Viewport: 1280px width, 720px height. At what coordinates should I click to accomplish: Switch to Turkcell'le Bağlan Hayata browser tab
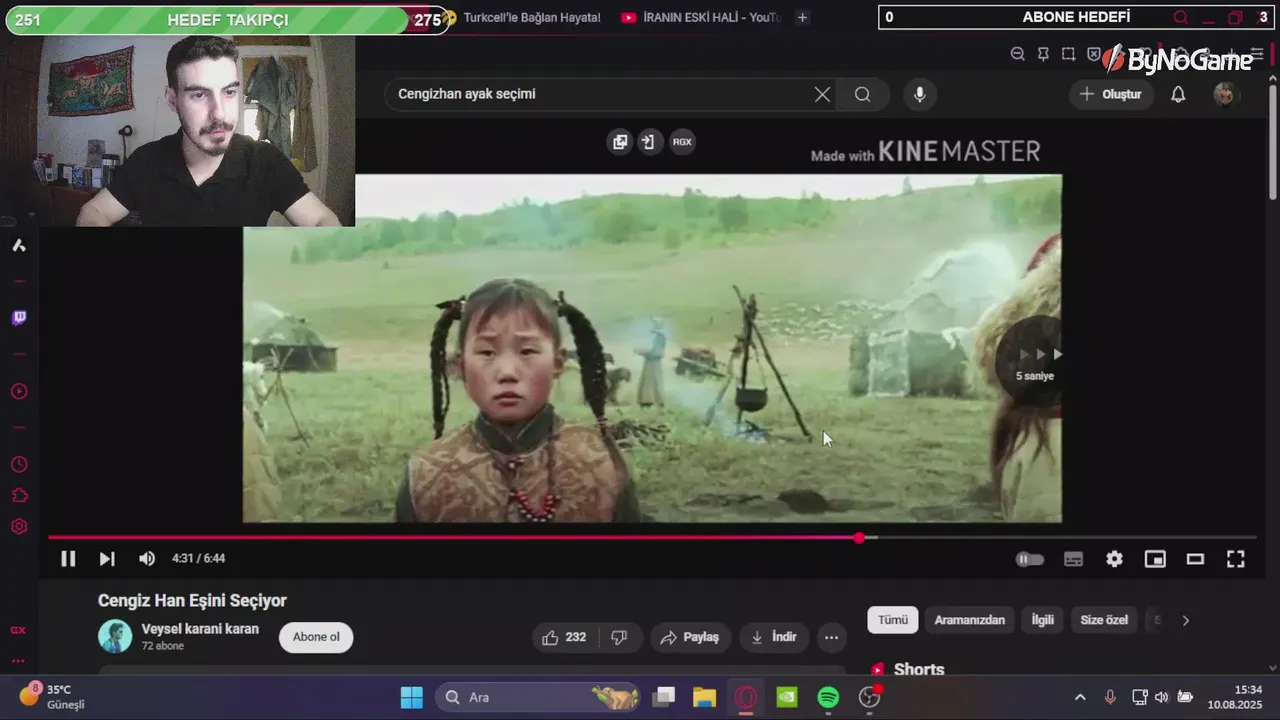[x=524, y=17]
